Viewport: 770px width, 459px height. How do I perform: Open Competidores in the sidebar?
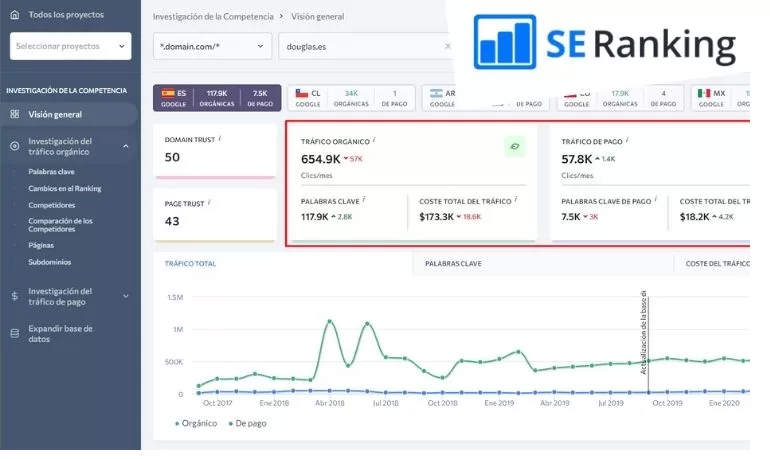click(51, 204)
